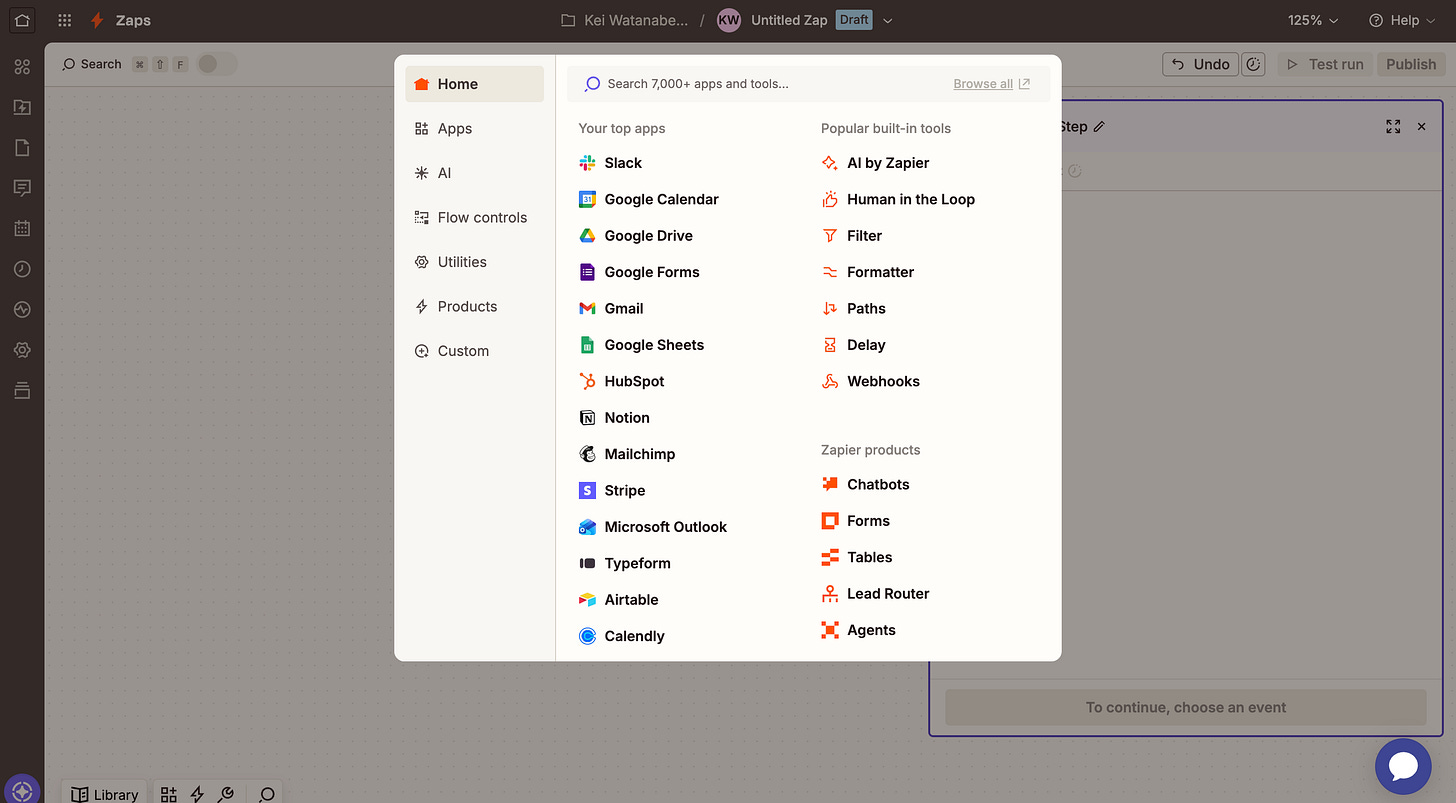
Task: Open the Apps category
Action: pos(474,129)
